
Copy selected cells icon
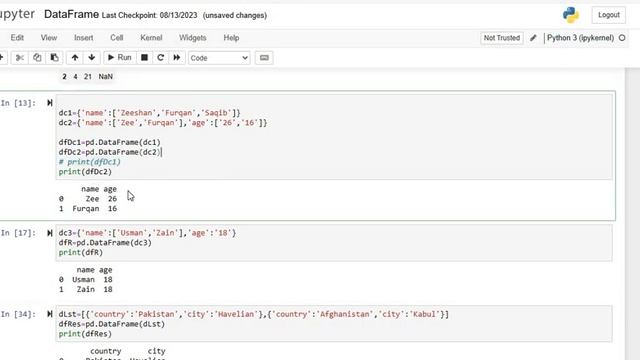tap(37, 58)
